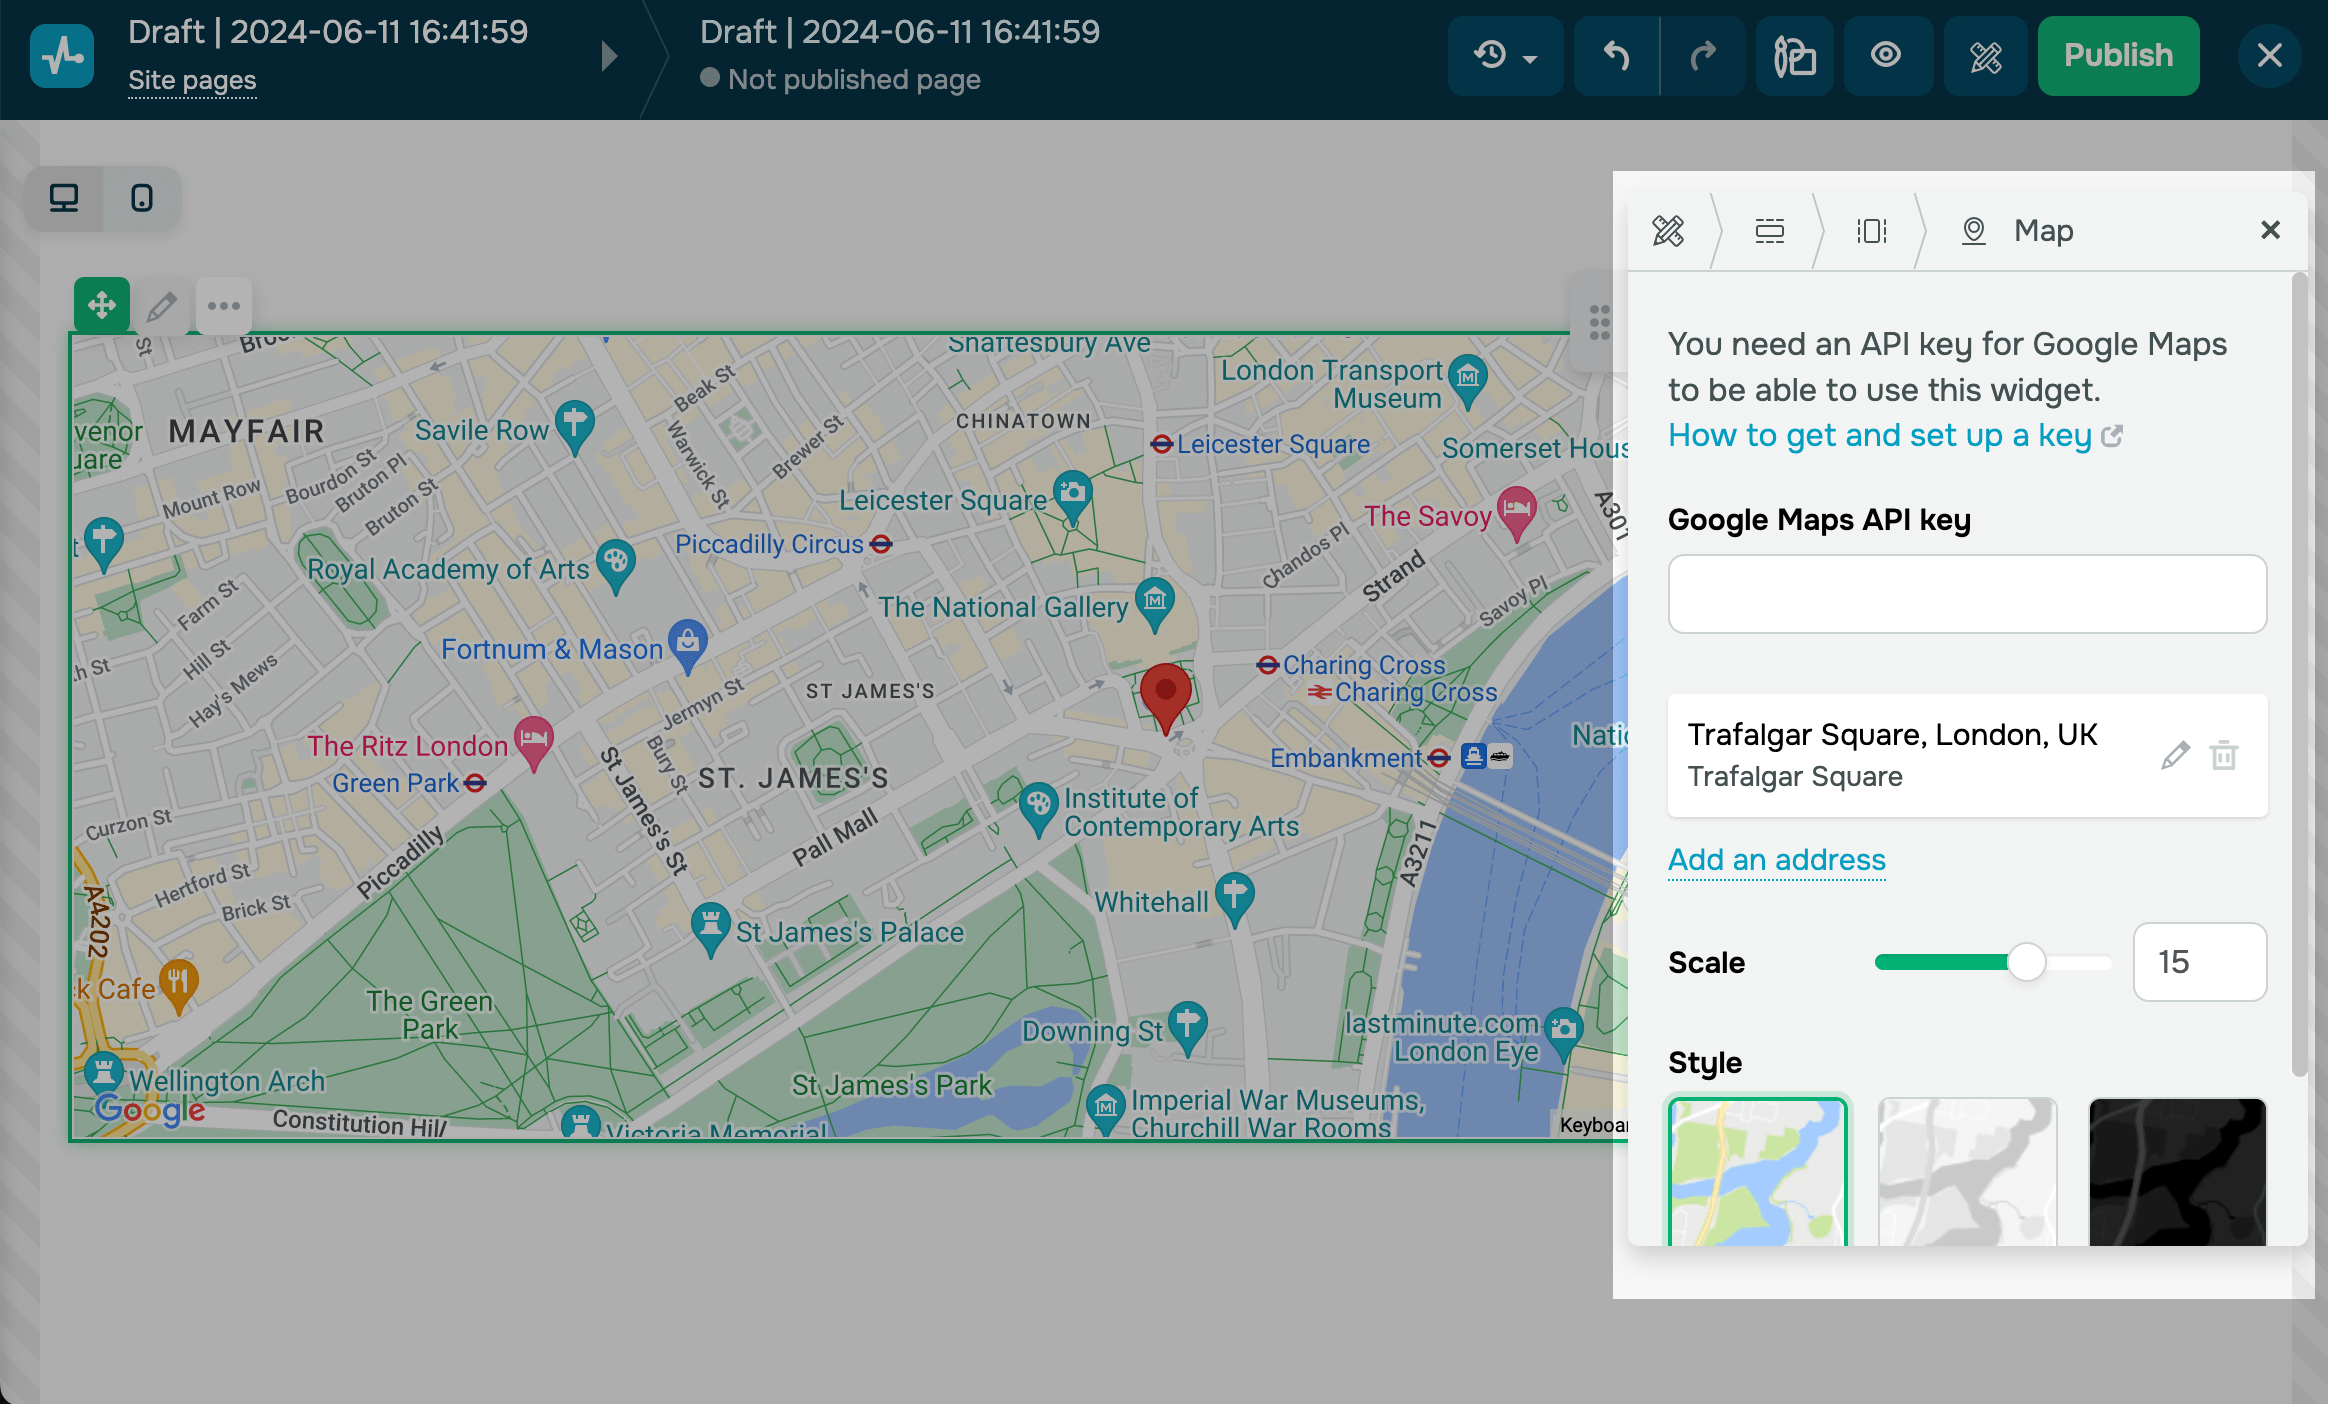The width and height of the screenshot is (2328, 1404).
Task: Edit the Trafalgar Square address
Action: [x=2175, y=755]
